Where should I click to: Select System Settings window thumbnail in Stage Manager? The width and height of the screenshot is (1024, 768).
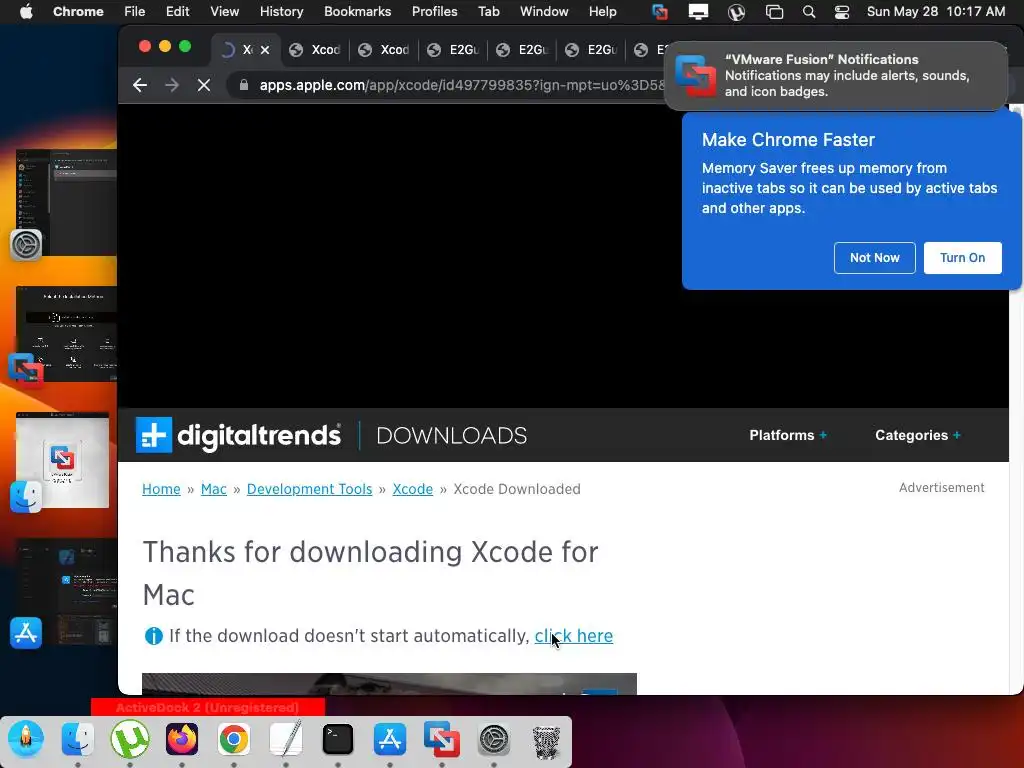coord(66,202)
